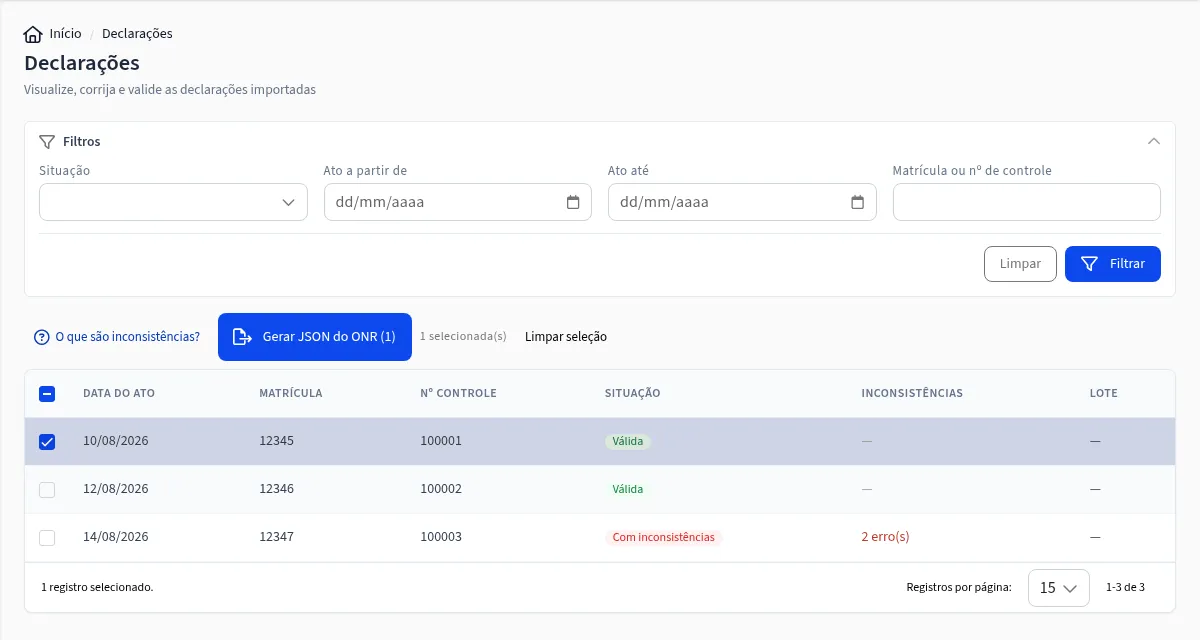Click the Ato a partir de date field
1200x640 pixels.
click(458, 202)
